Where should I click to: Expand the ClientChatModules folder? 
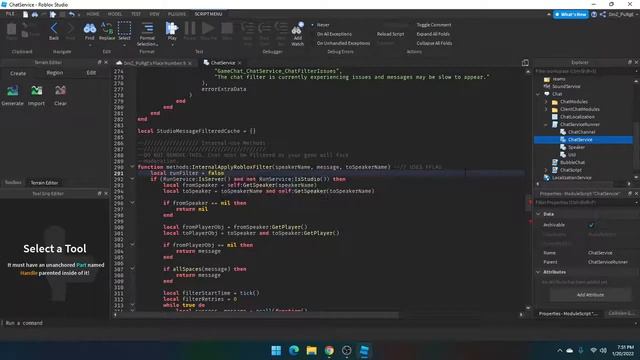(546, 109)
